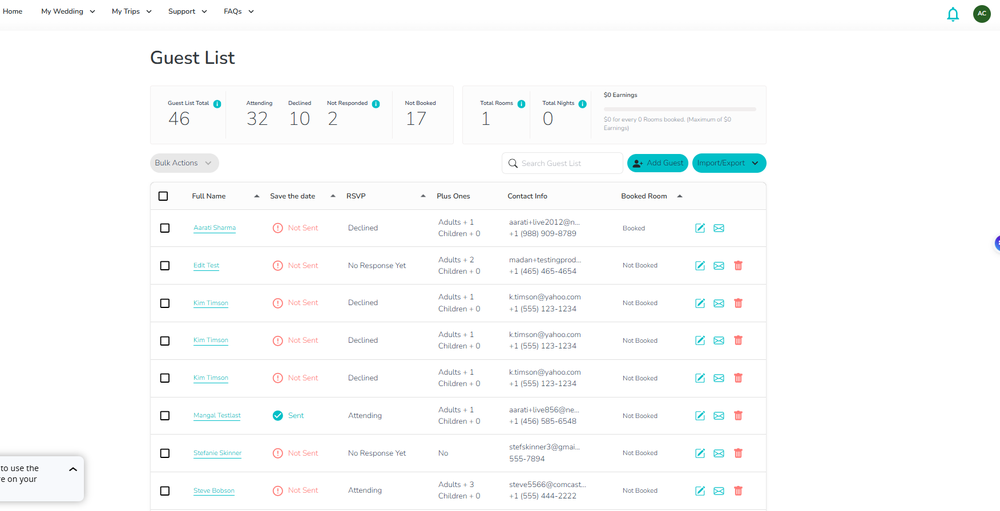Remove Stefanie Skinner with trash icon
The height and width of the screenshot is (511, 1000).
[x=738, y=453]
